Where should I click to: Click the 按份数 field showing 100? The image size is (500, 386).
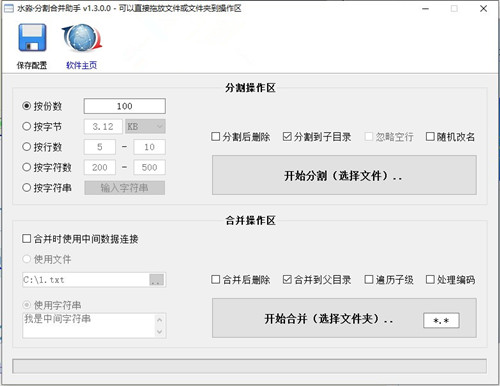click(x=125, y=106)
